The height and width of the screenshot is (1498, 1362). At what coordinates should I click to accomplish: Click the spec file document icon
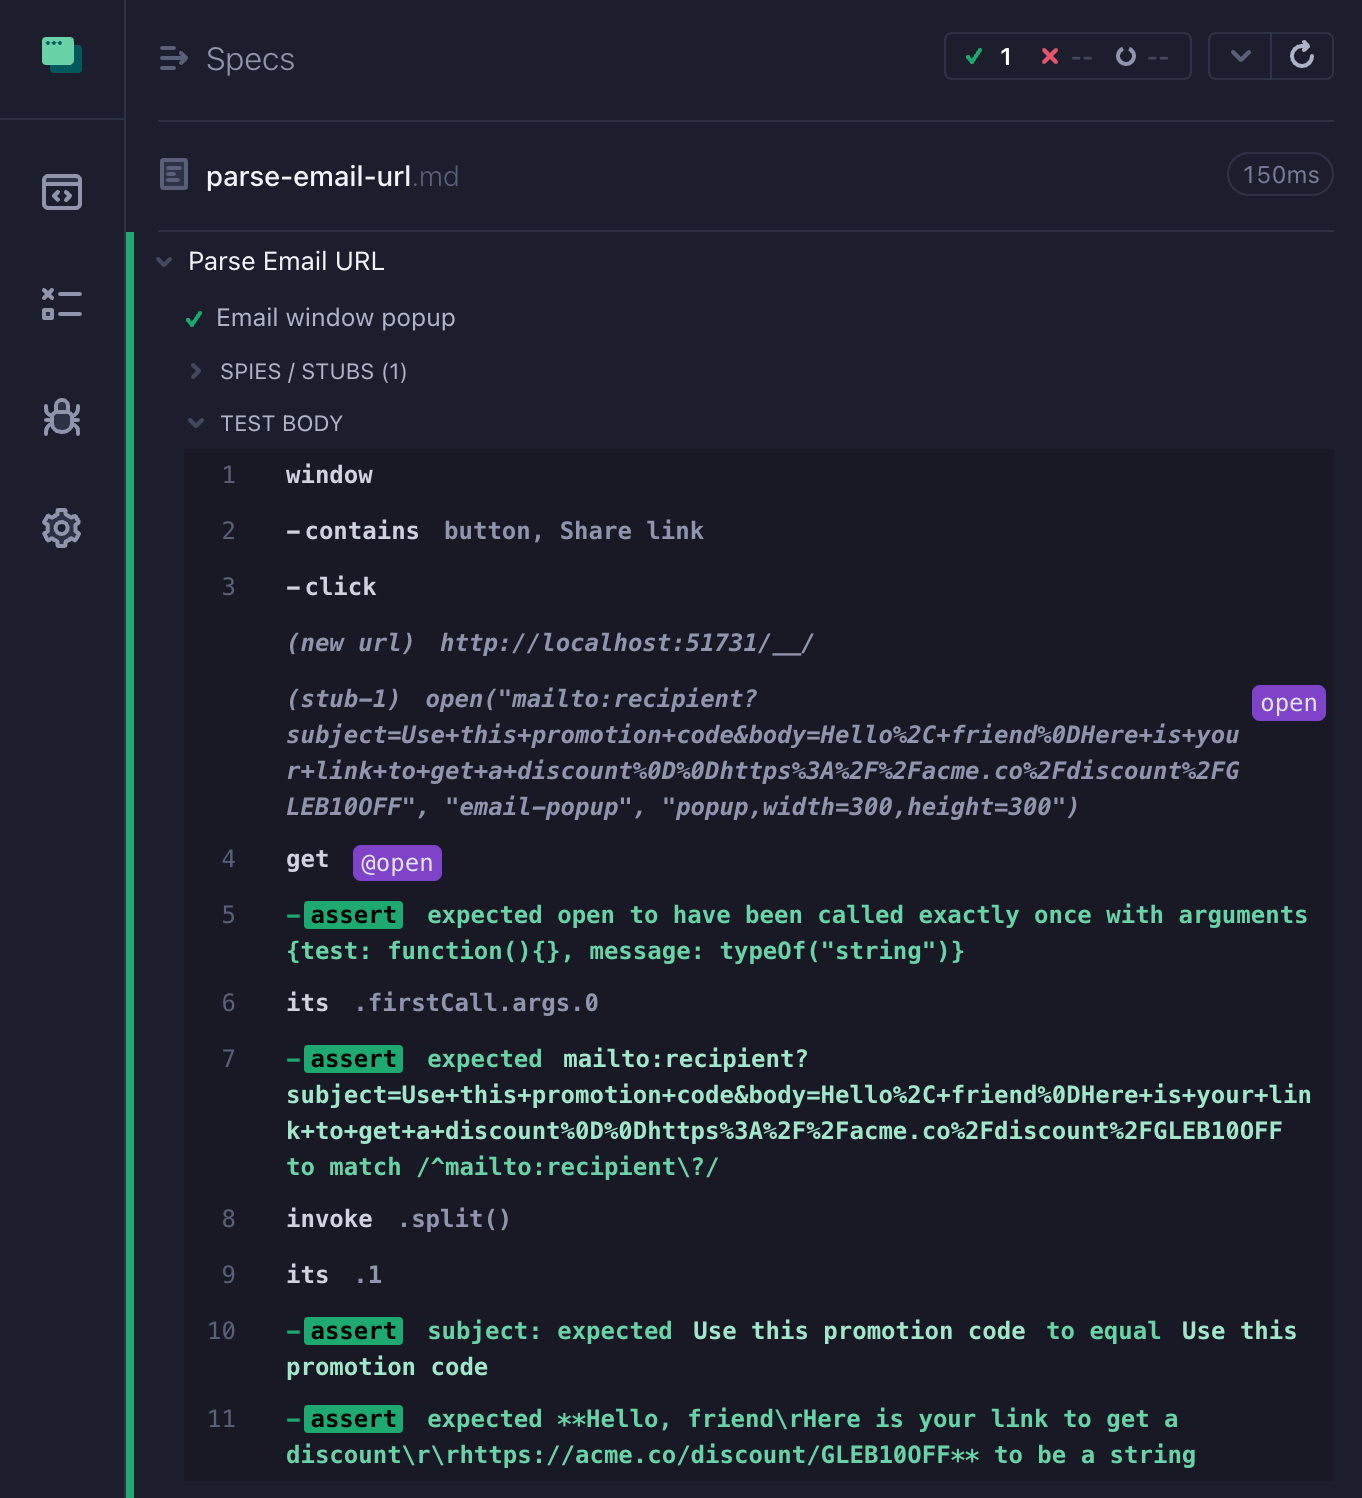pyautogui.click(x=174, y=175)
